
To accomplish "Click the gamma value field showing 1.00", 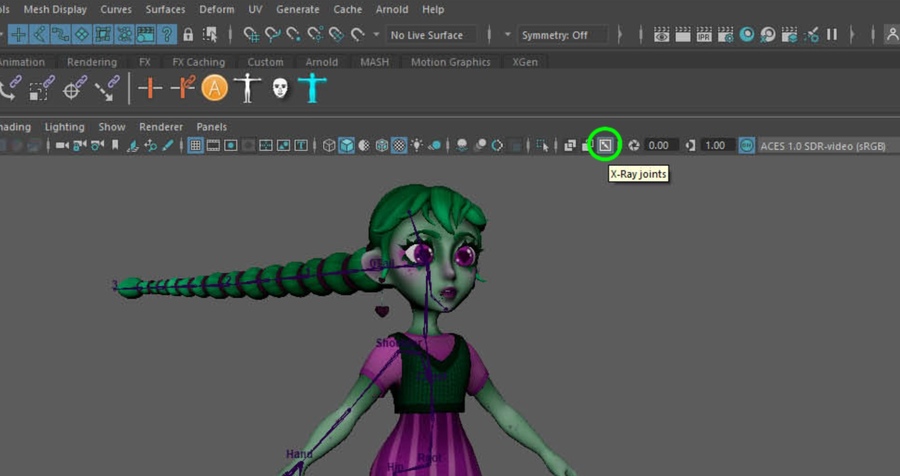I will point(716,146).
